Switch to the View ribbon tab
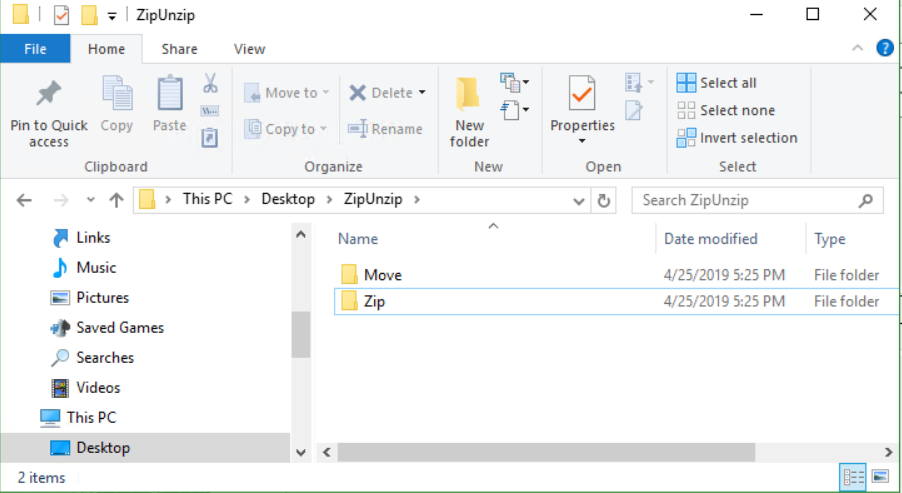 249,48
